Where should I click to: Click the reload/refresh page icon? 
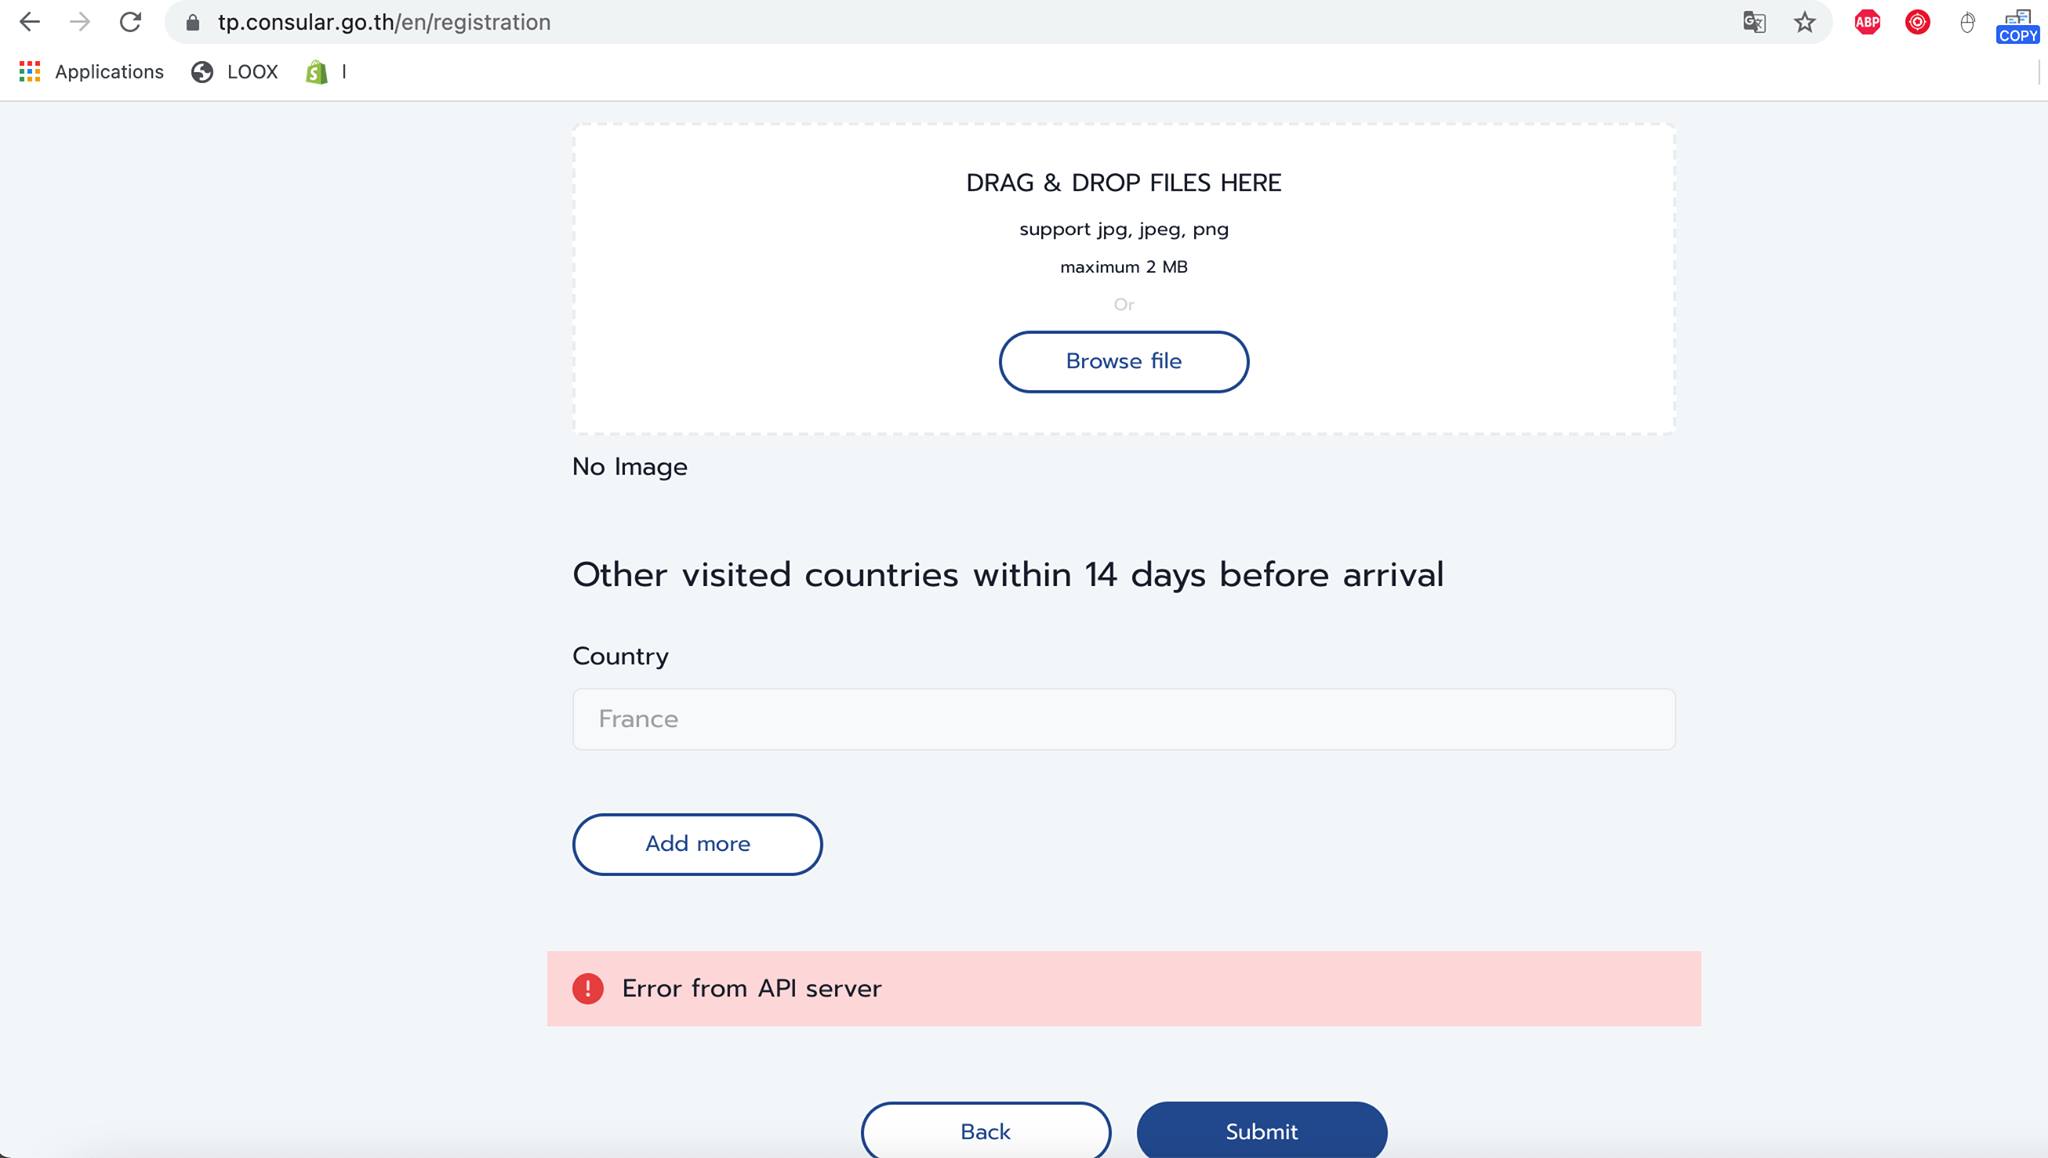point(129,23)
